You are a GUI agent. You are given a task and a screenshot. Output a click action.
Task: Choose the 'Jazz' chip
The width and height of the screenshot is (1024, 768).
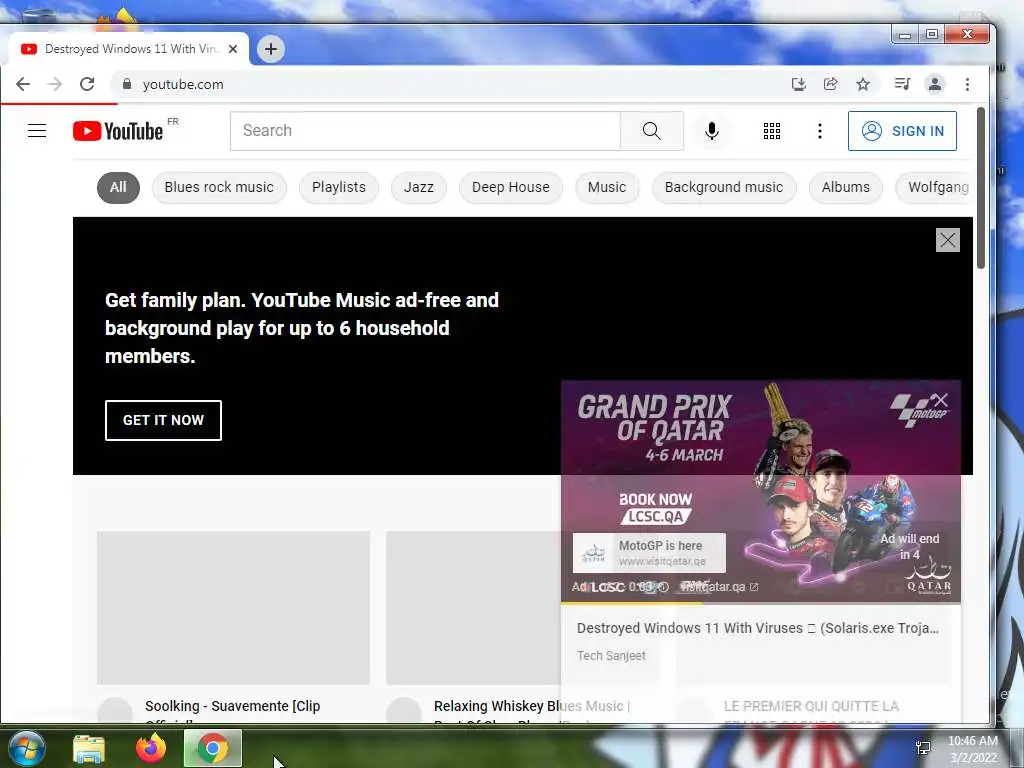click(419, 187)
